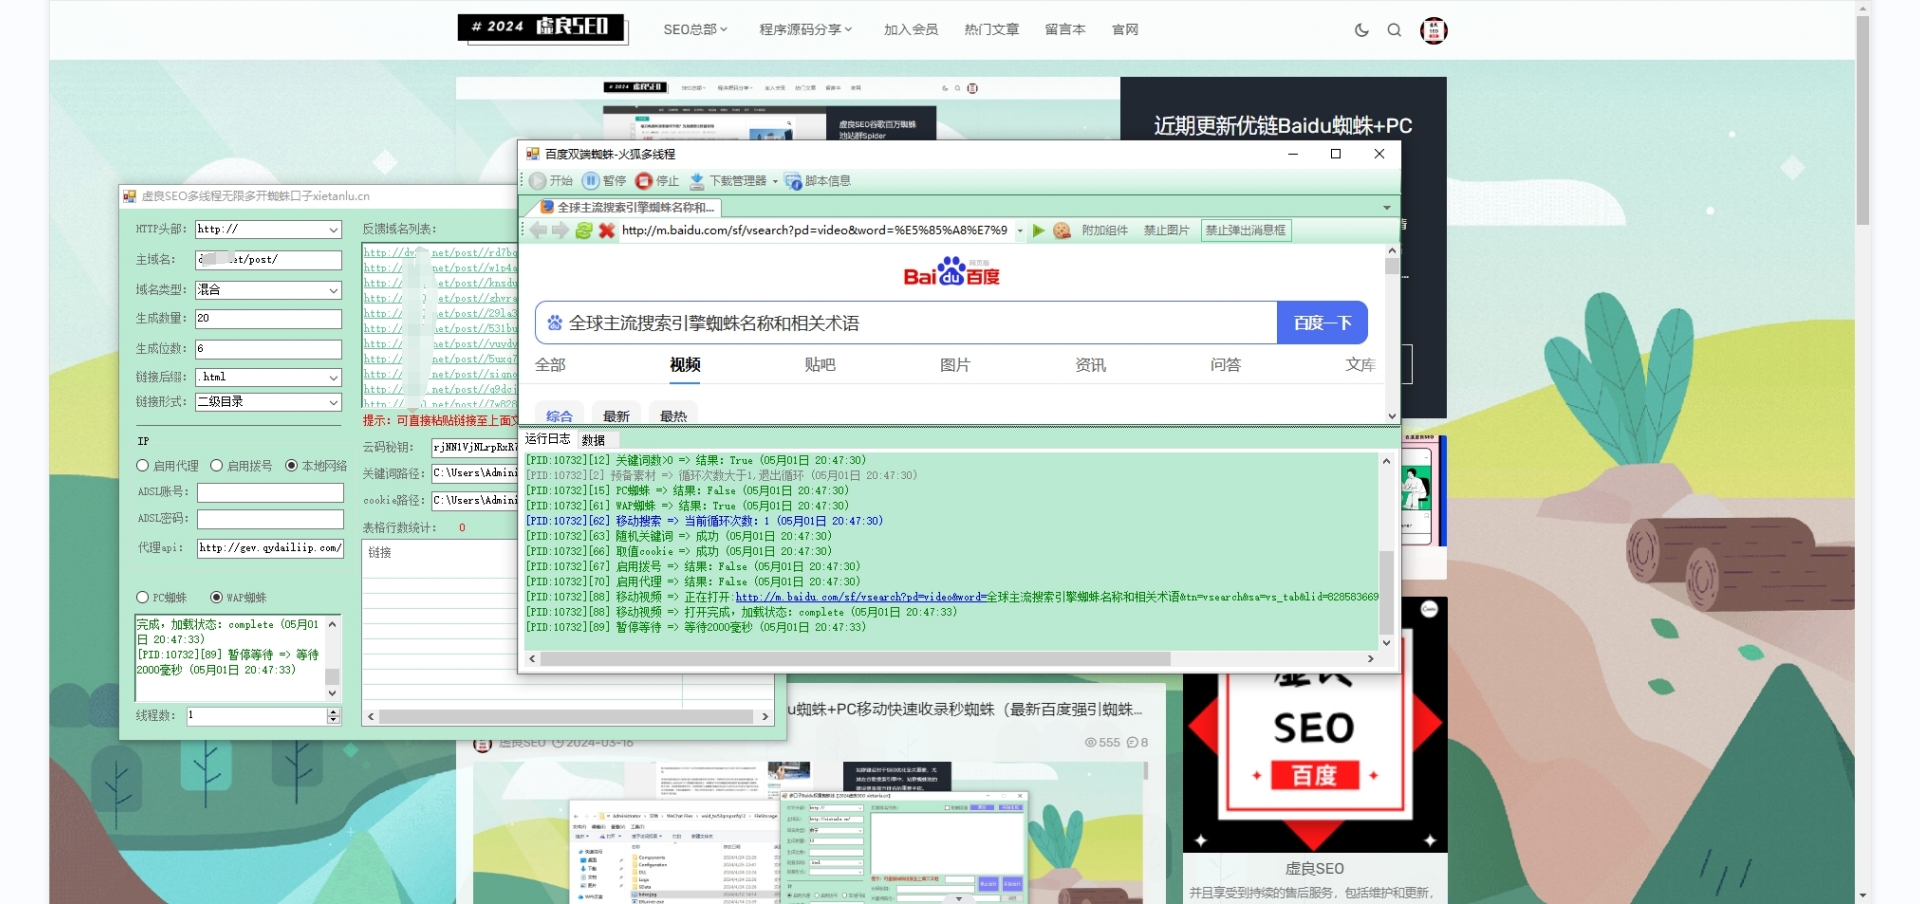This screenshot has width=1920, height=904.
Task: Toggle dark mode moon icon
Action: 1362,30
